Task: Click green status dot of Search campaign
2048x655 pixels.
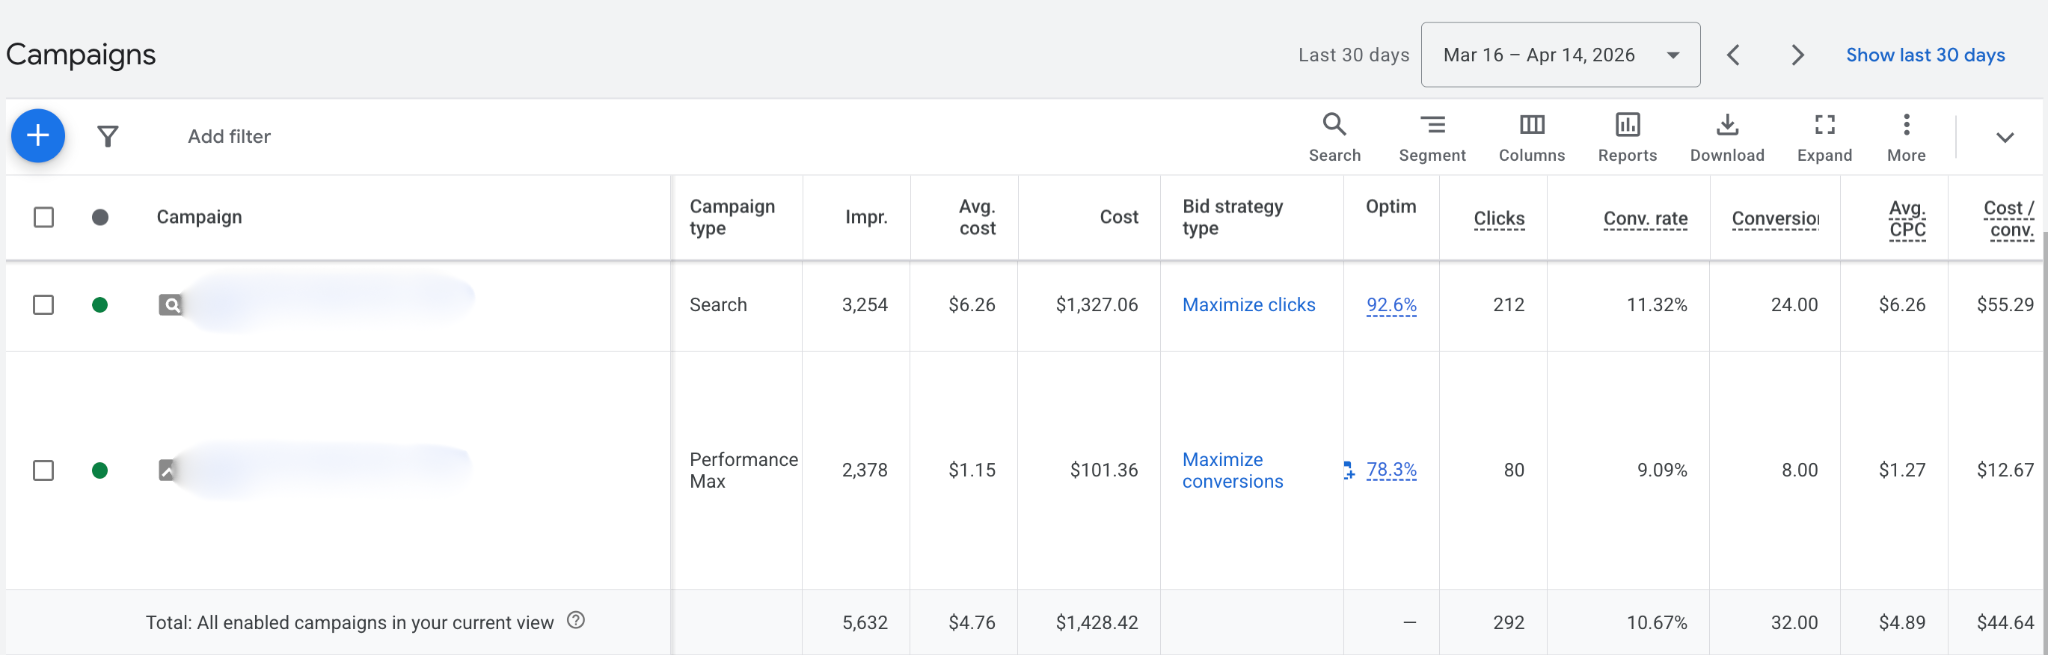Action: 100,305
